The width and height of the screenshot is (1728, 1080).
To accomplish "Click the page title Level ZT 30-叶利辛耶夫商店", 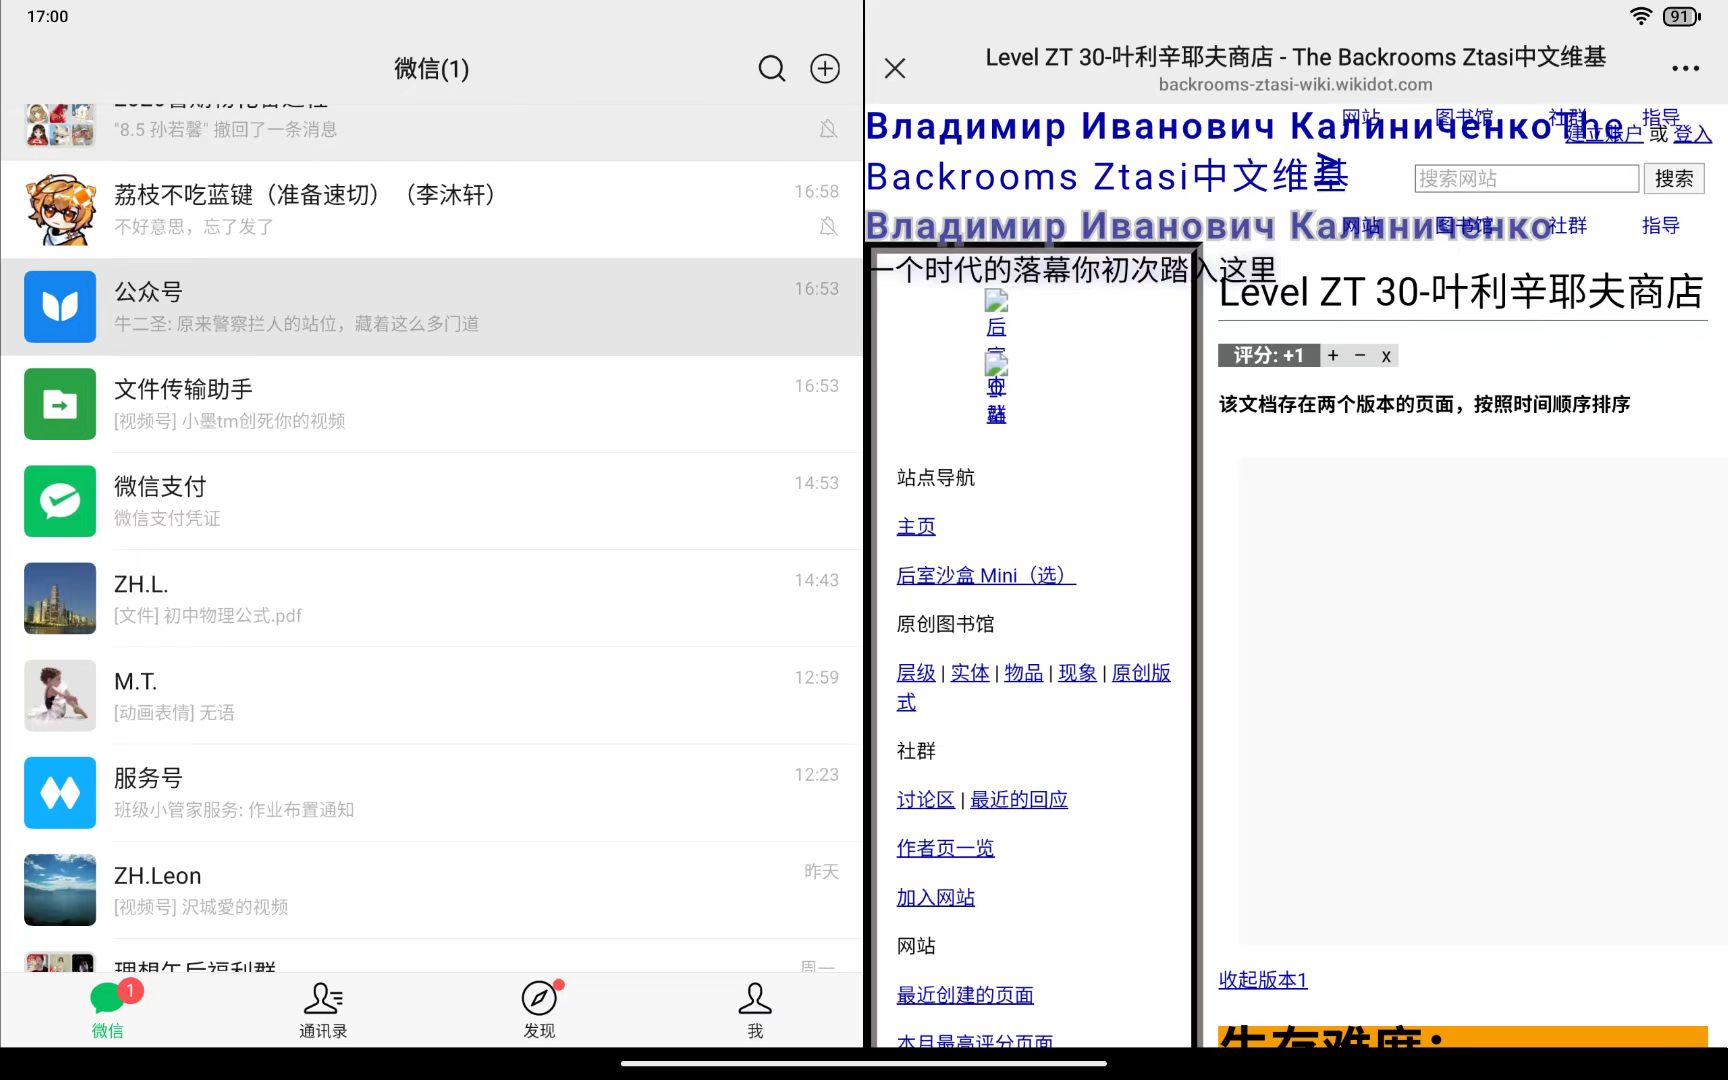I will pyautogui.click(x=1461, y=292).
